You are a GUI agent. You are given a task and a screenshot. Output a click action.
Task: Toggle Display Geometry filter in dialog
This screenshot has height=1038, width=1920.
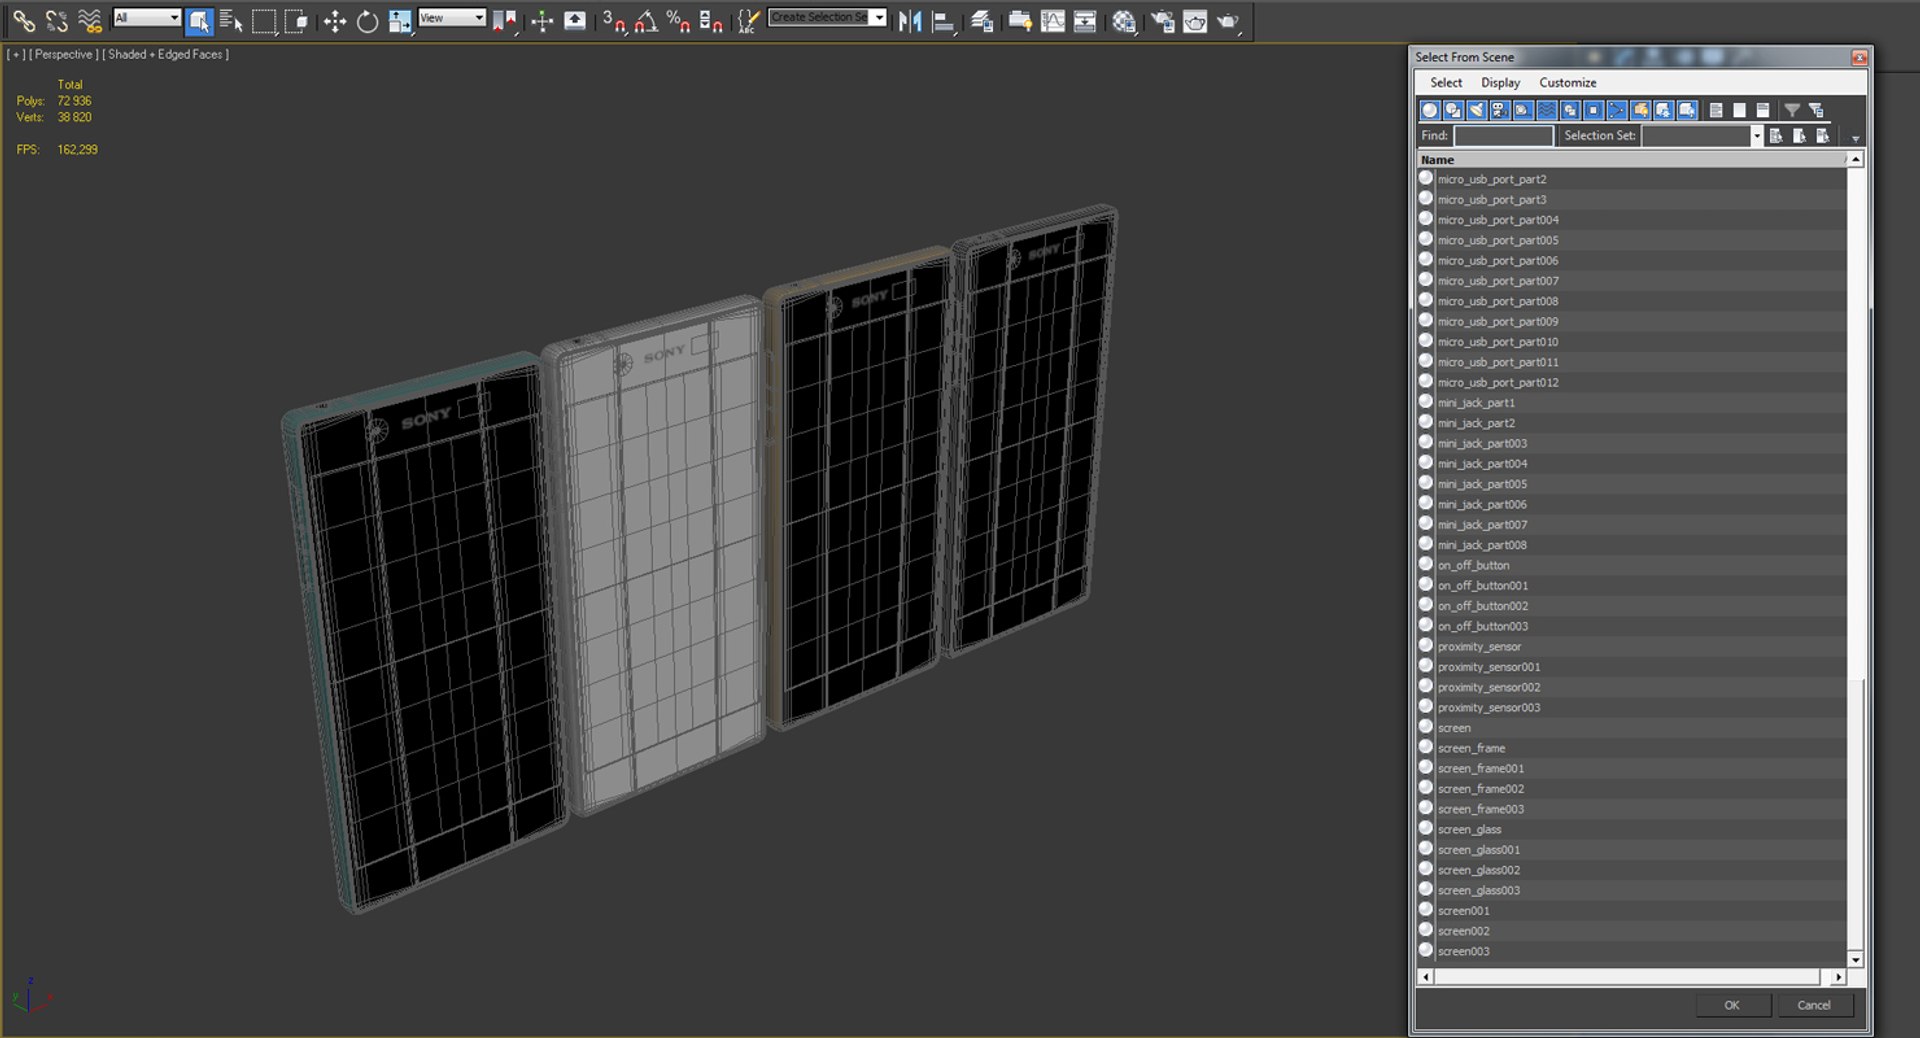tap(1430, 110)
